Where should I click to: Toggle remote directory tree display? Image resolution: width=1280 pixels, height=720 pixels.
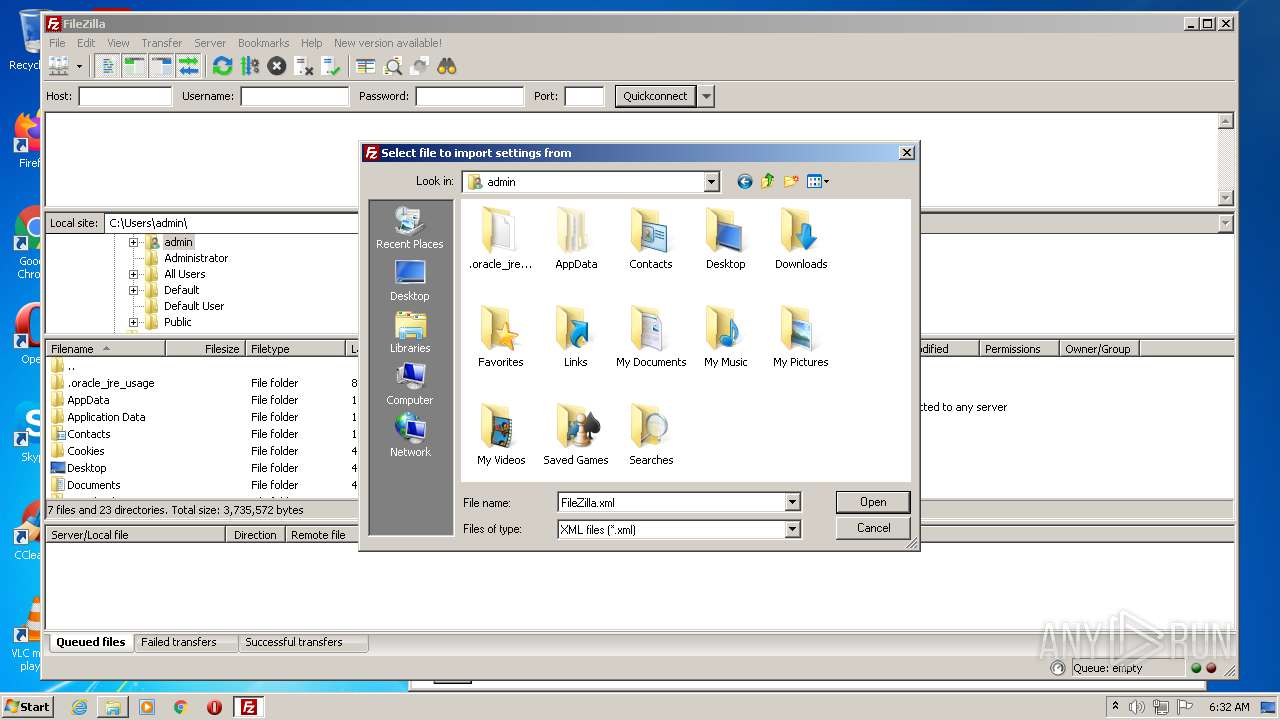pyautogui.click(x=161, y=66)
